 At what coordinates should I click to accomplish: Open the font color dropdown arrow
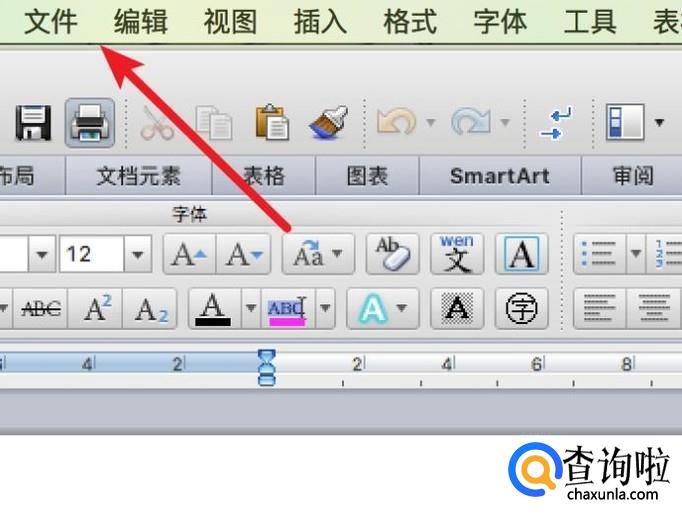(251, 308)
